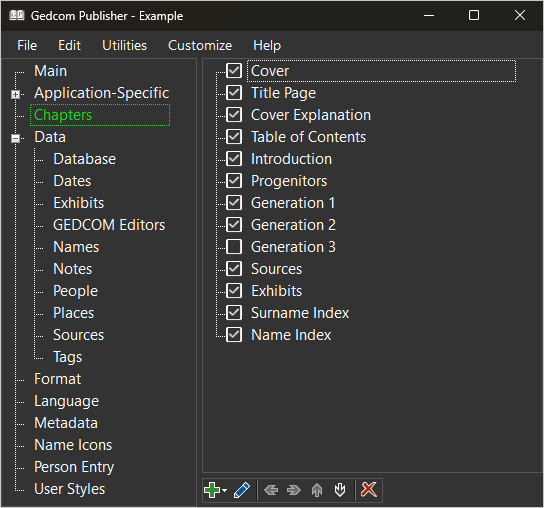Select the Title Page chapter label
This screenshot has width=544, height=508.
(283, 93)
